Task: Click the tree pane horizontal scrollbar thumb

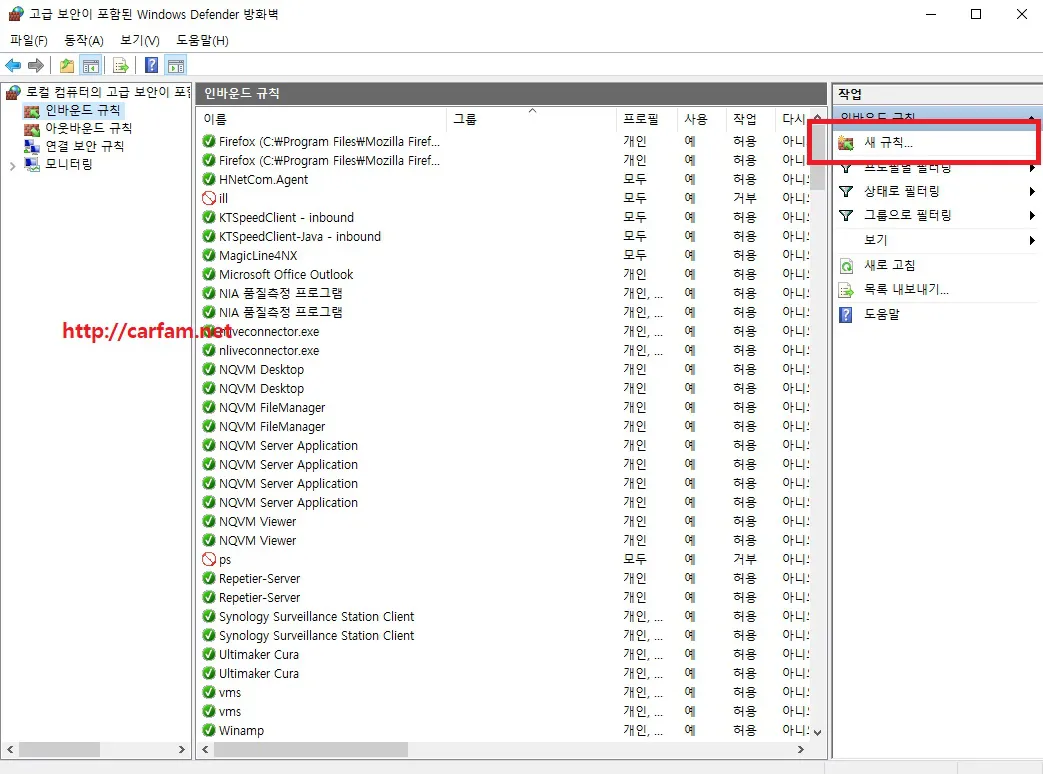Action: [x=59, y=749]
